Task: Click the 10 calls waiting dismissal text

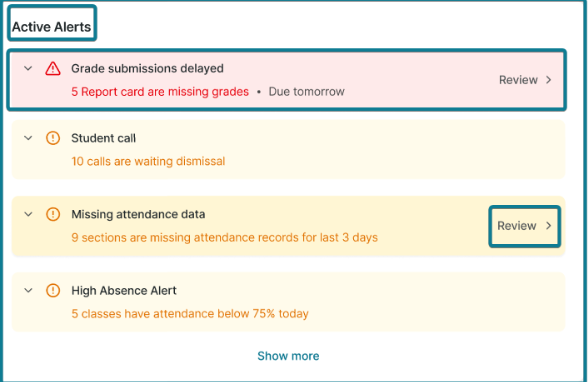Action: click(x=148, y=161)
